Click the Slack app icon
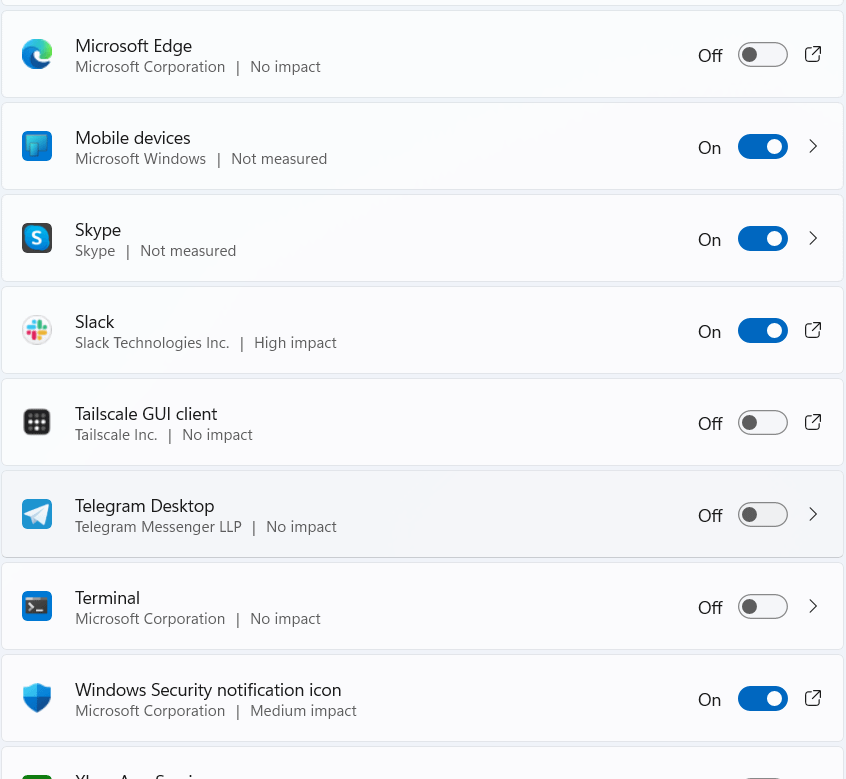 (x=37, y=330)
